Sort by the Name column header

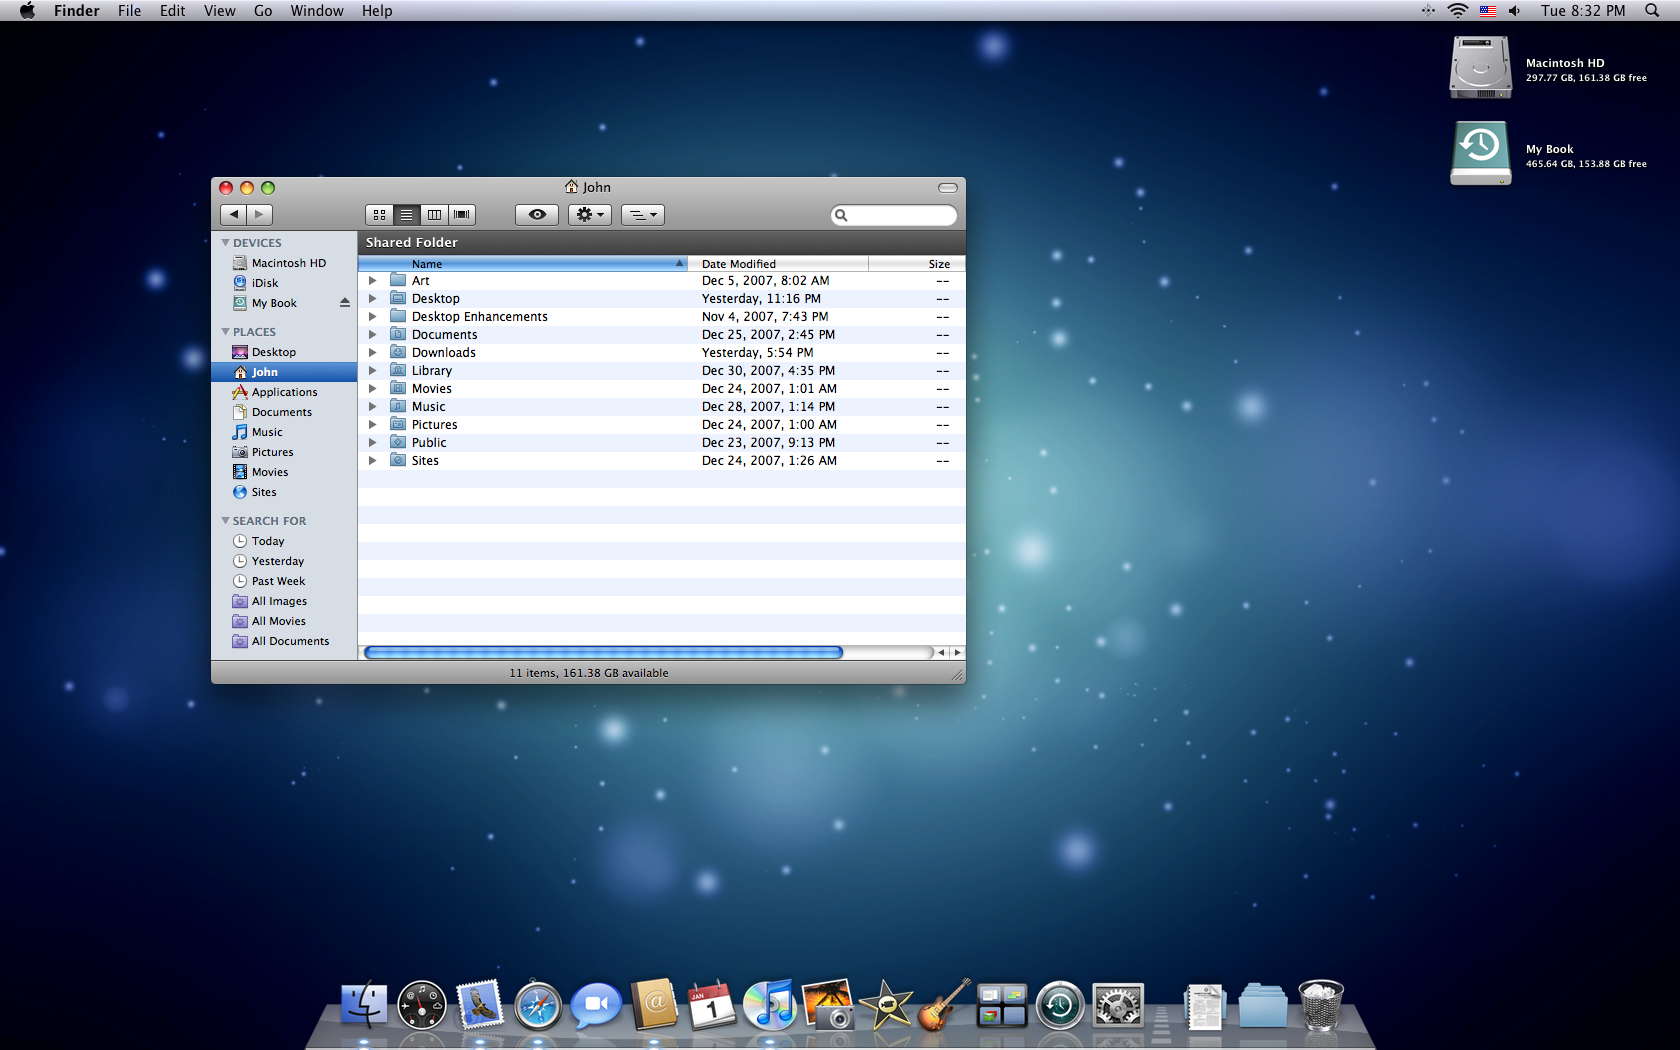click(x=523, y=264)
